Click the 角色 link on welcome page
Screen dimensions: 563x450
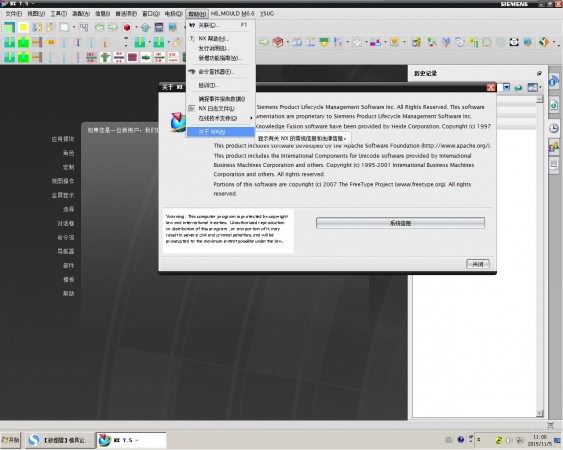click(x=68, y=153)
